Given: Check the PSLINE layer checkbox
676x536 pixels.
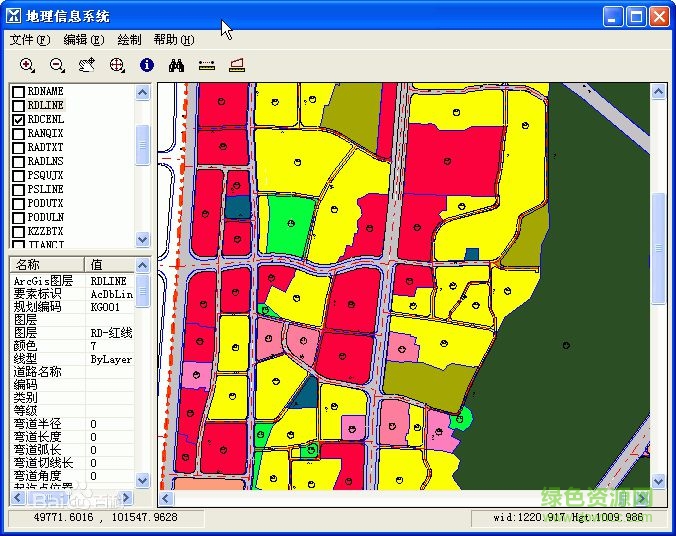Looking at the screenshot, I should (x=18, y=189).
